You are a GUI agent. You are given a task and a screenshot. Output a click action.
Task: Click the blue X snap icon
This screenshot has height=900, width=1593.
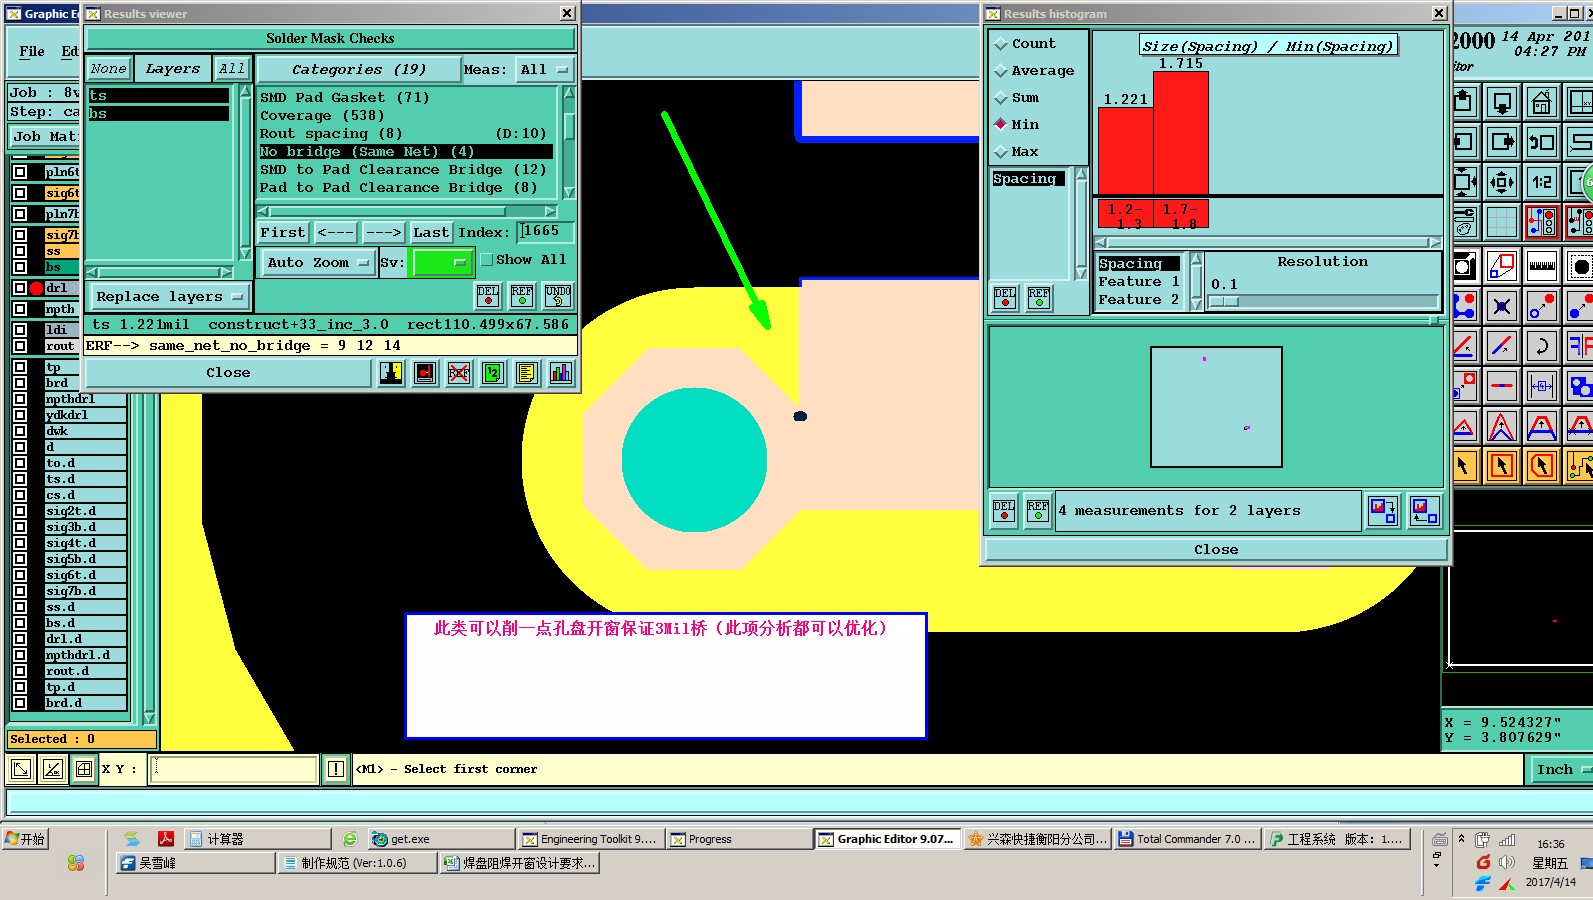[x=1501, y=306]
